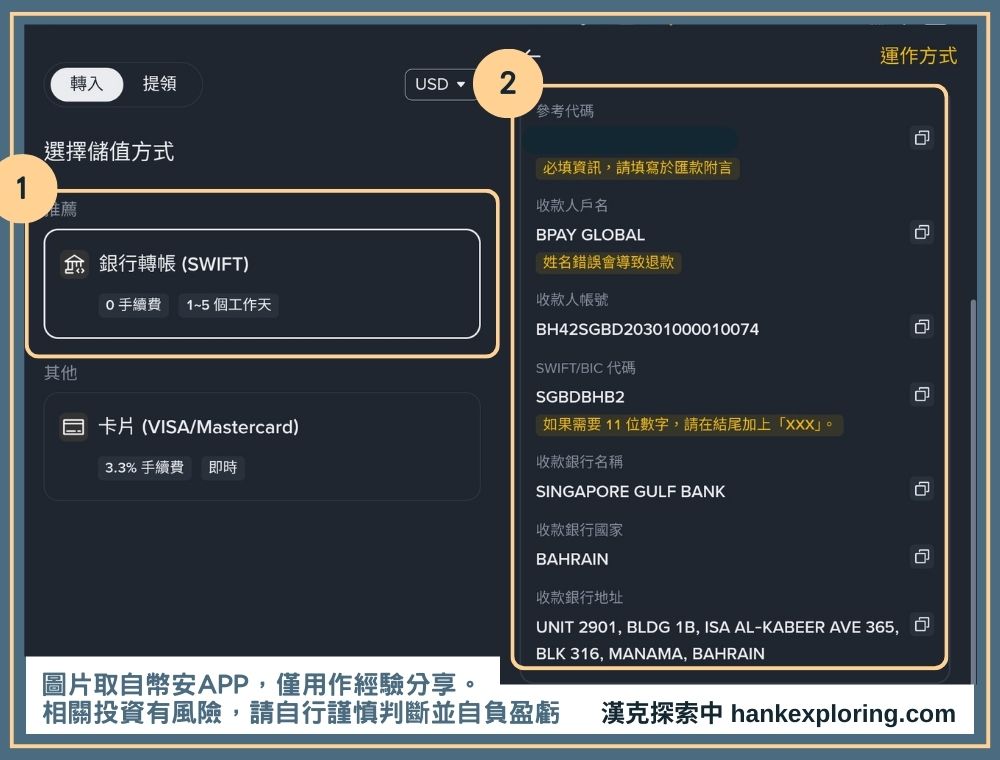Copy the payee name BPAY GLOBAL
The image size is (1000, 760).
coord(921,233)
